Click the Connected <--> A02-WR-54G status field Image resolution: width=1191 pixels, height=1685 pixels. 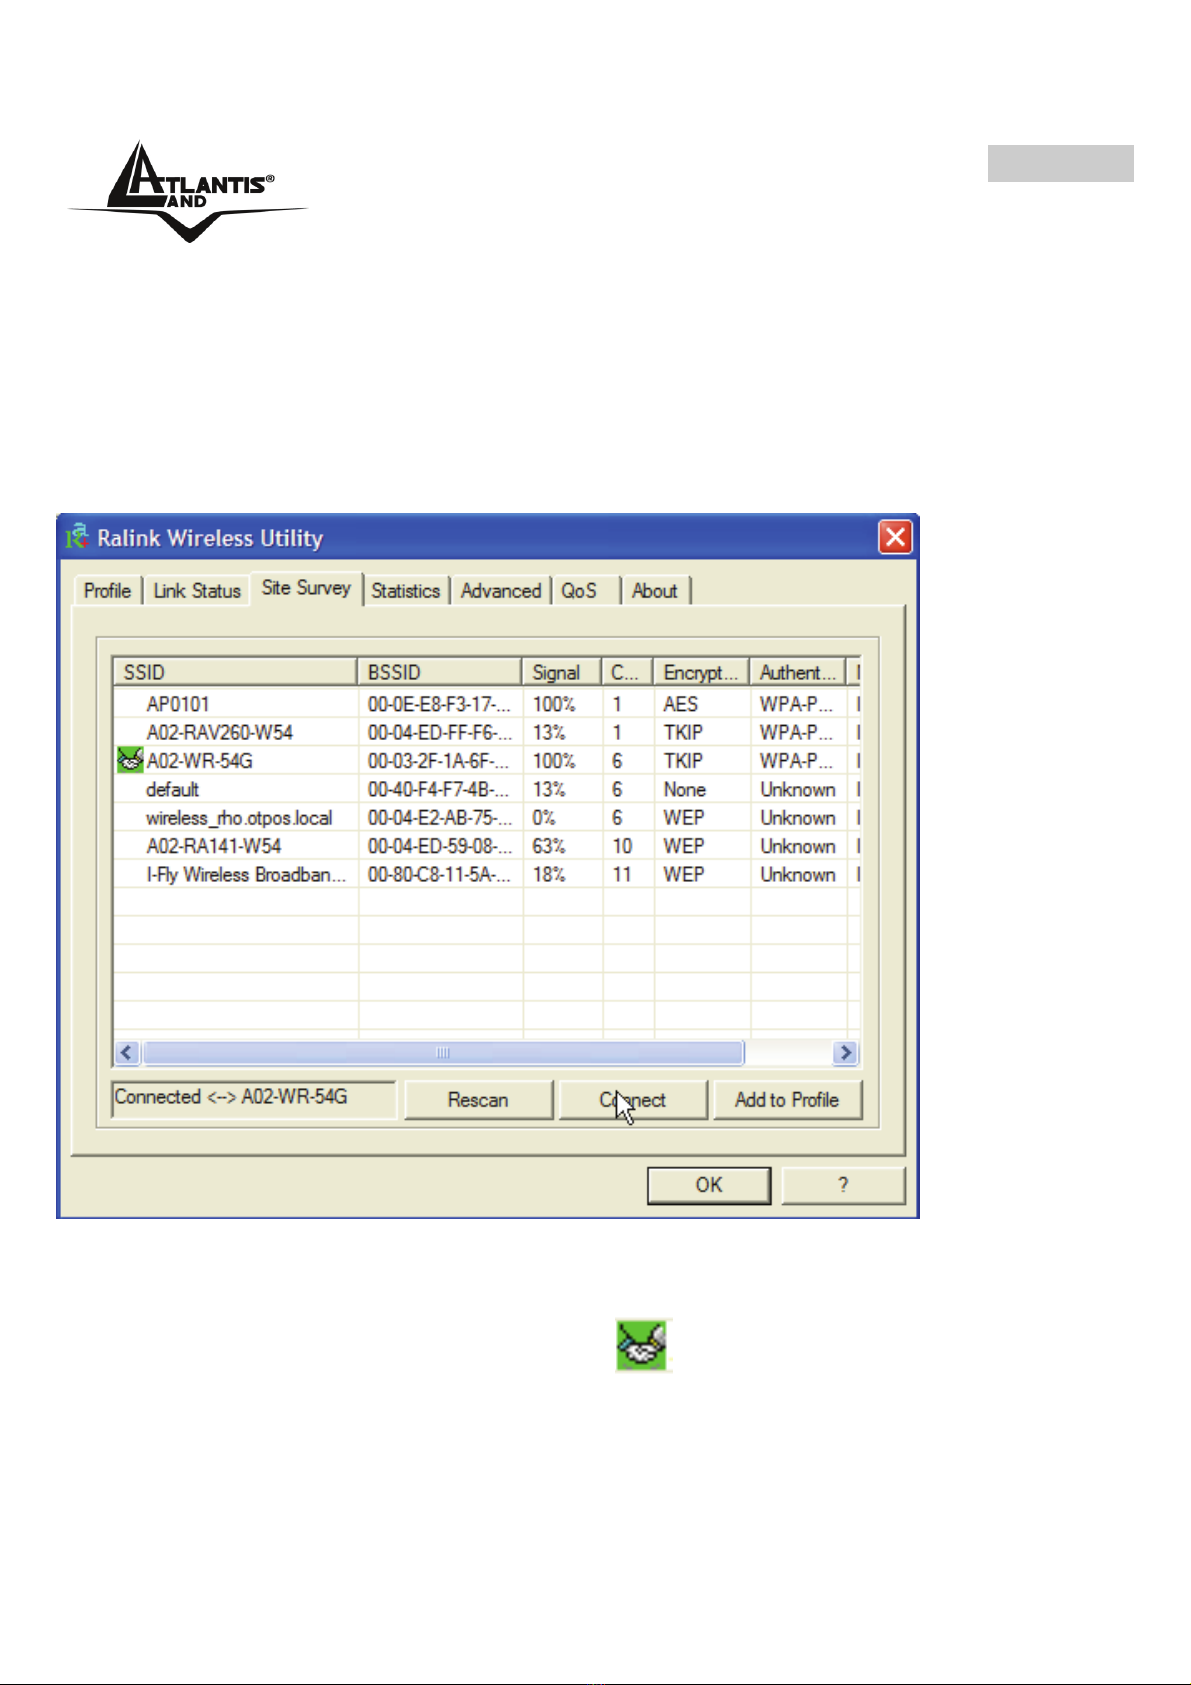[254, 1098]
